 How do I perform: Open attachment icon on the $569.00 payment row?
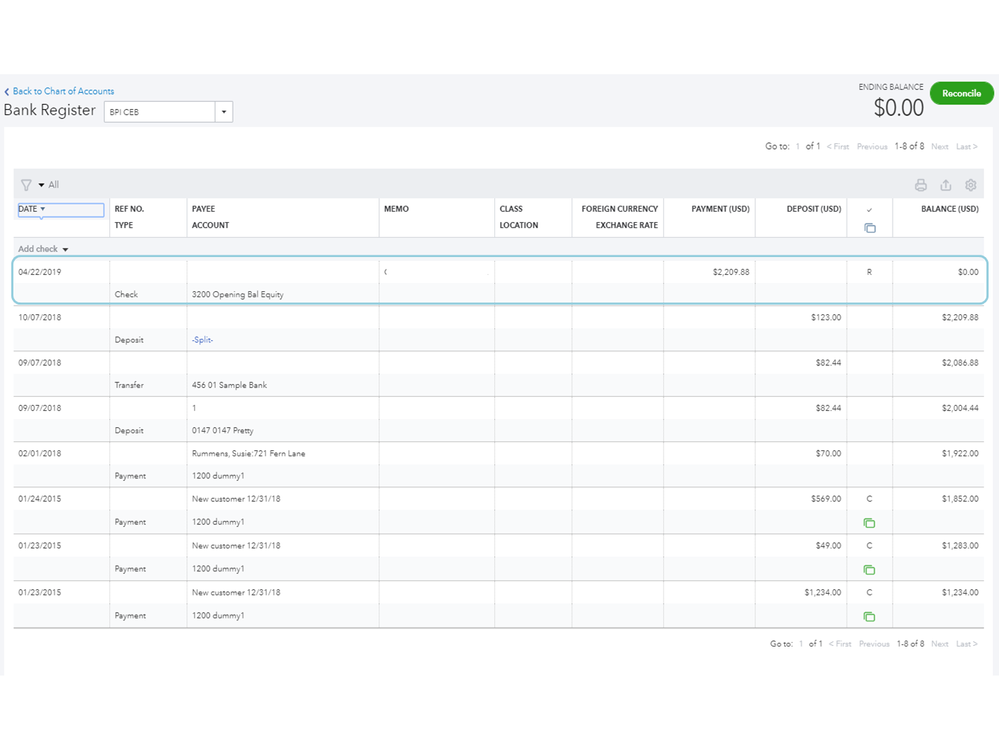(869, 523)
